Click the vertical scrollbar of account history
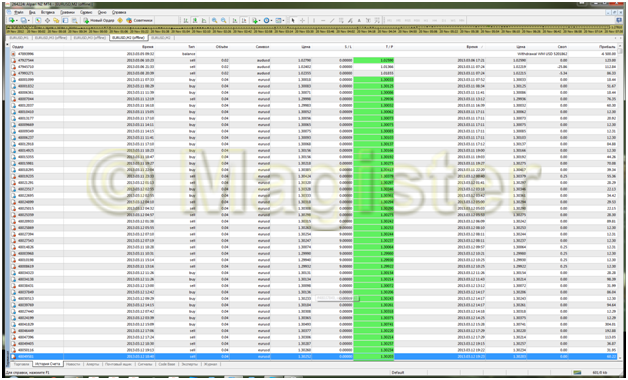 coord(620,200)
